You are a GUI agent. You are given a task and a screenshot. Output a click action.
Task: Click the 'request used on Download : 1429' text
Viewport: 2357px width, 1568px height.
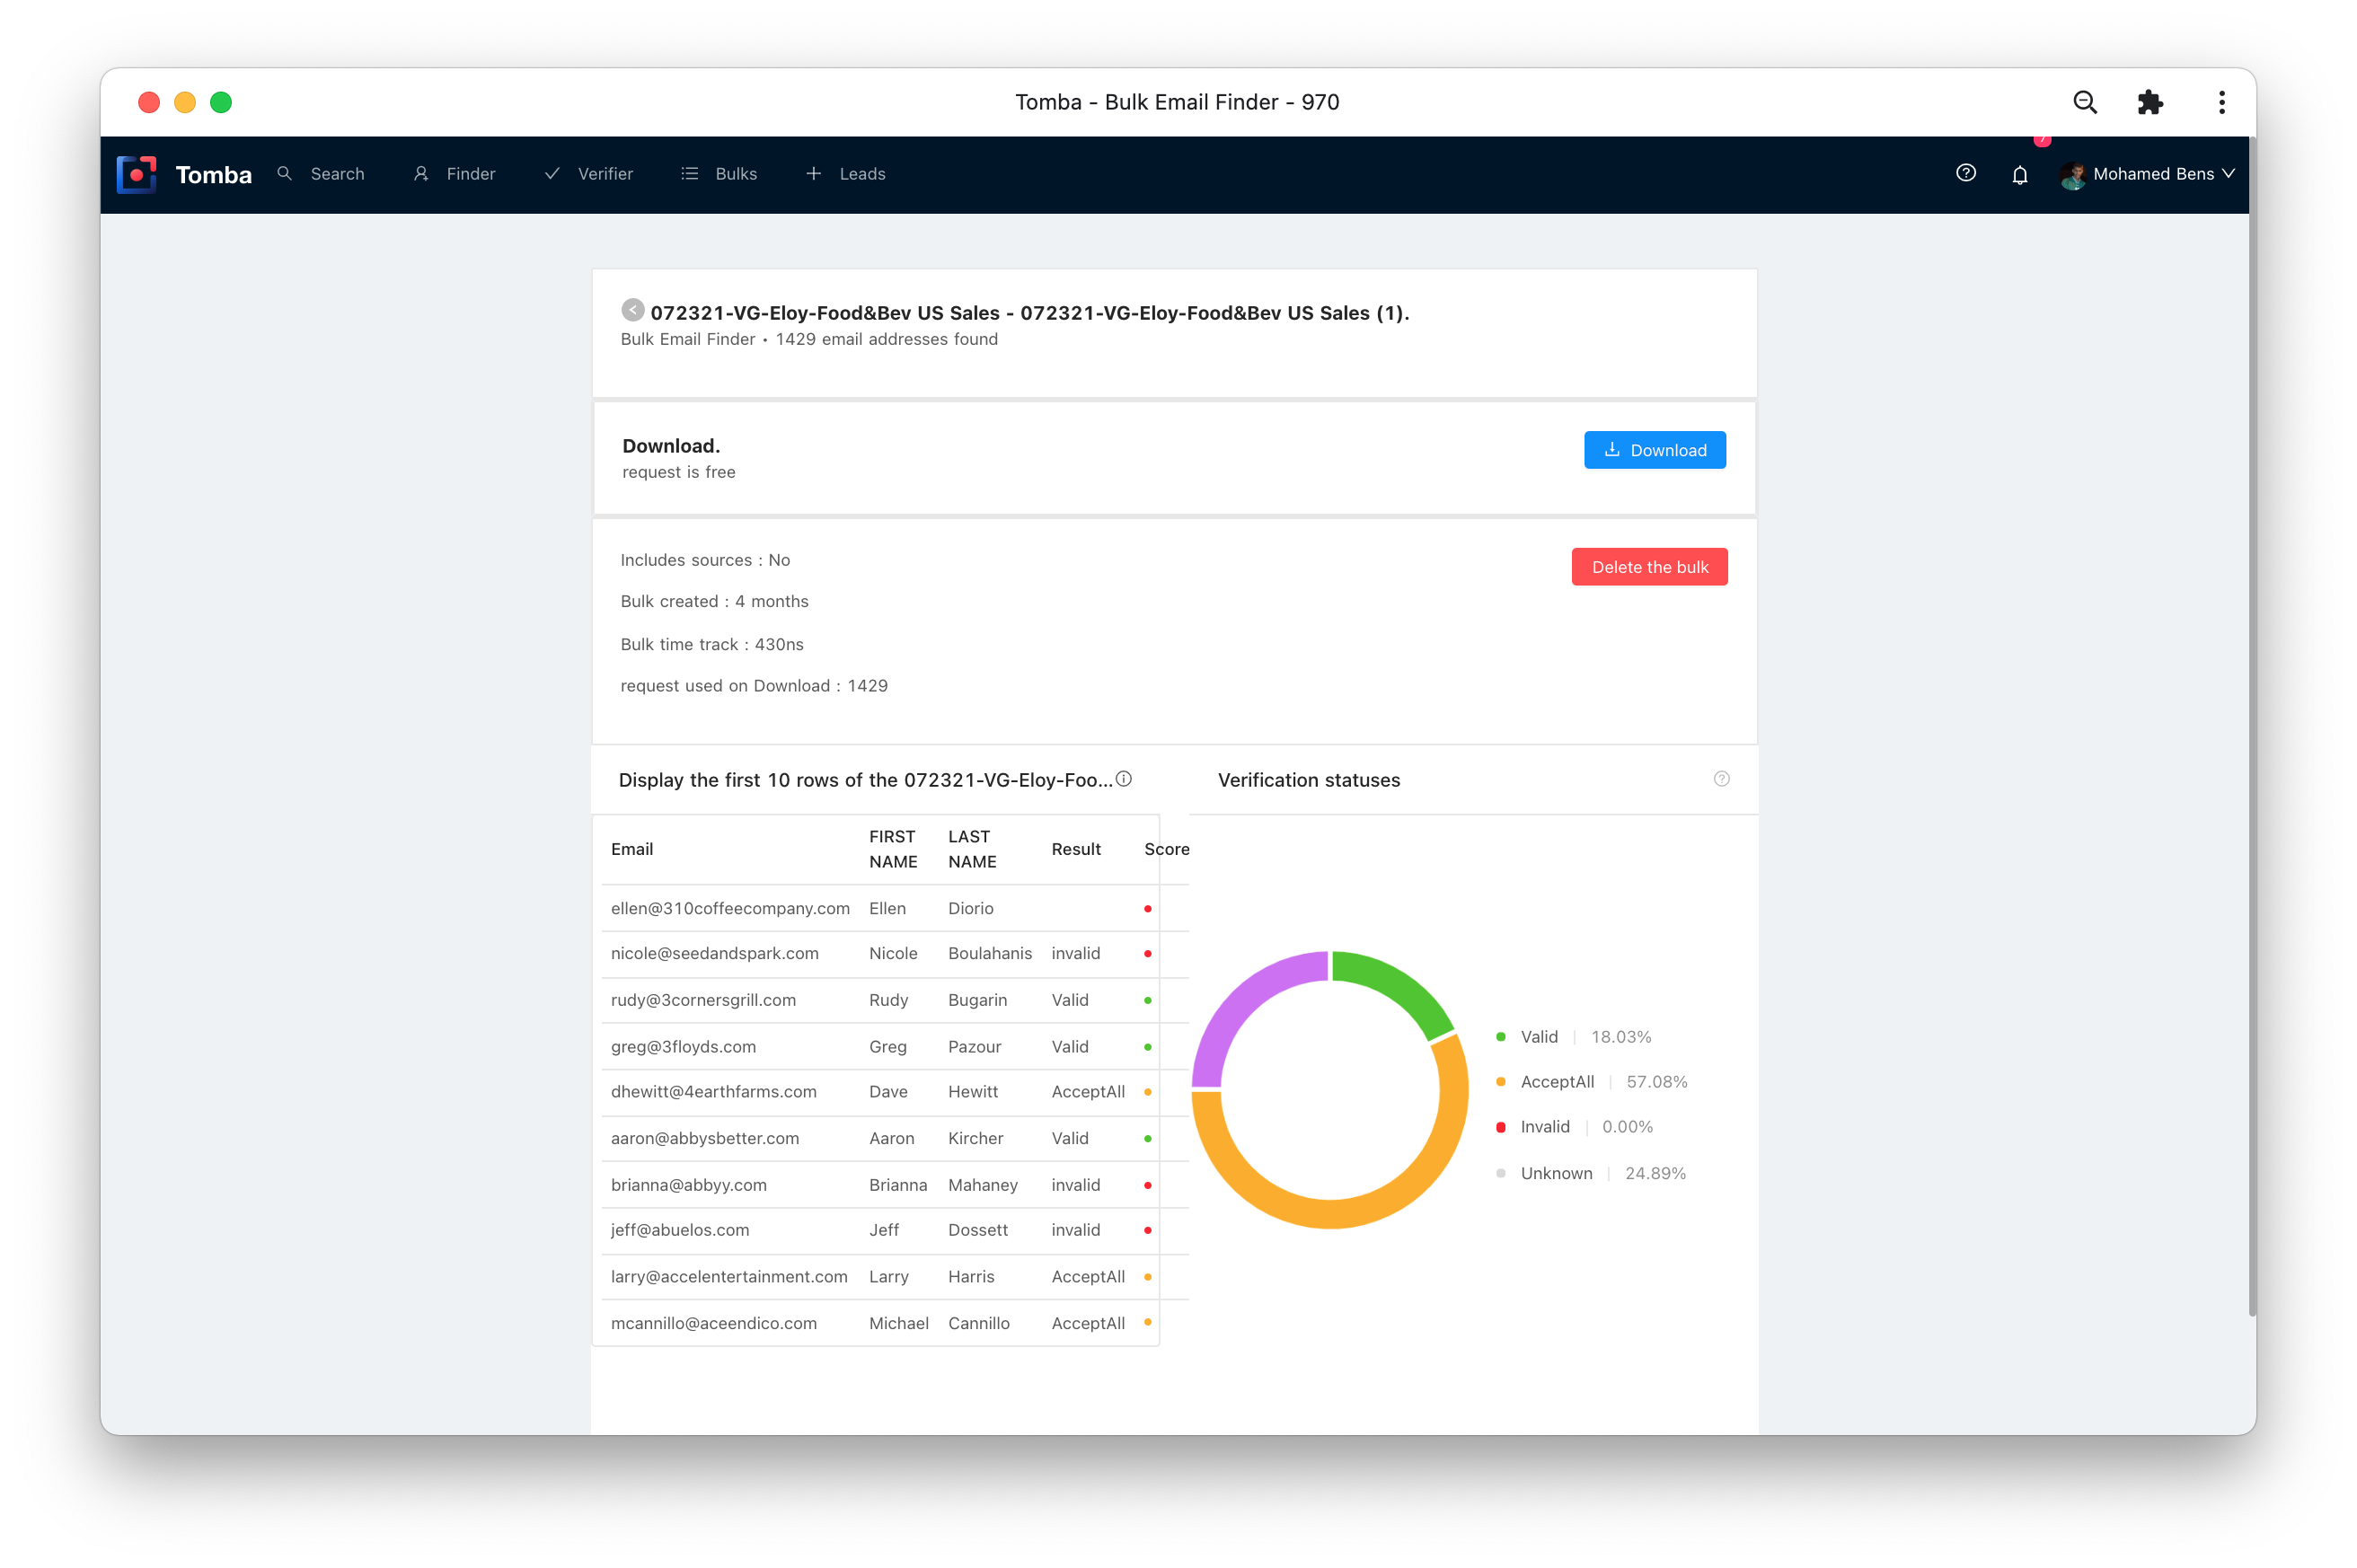click(x=754, y=686)
